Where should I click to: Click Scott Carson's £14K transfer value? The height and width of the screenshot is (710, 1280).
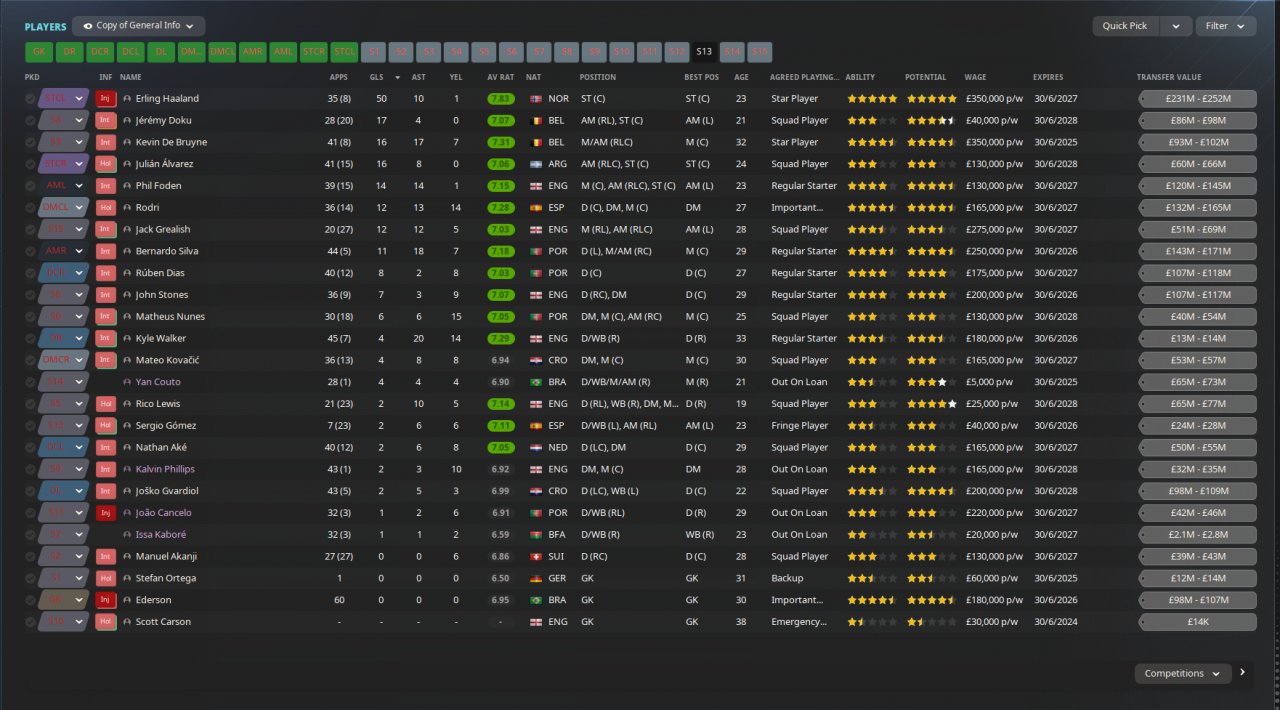[1197, 622]
